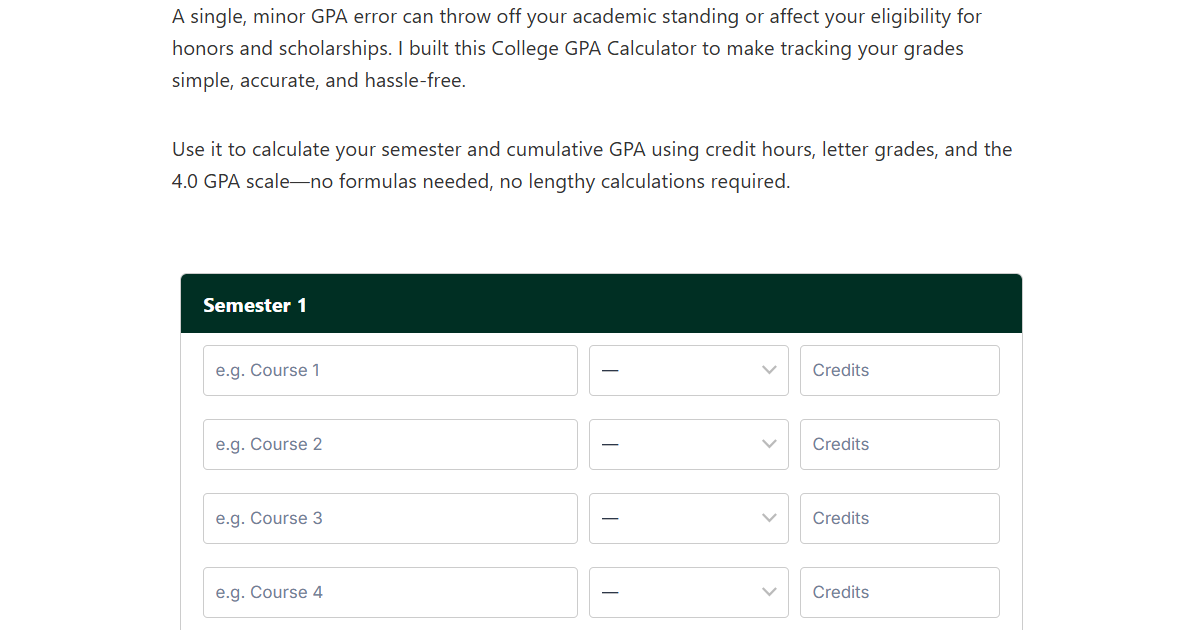Click the College GPA Calculator intro text
The height and width of the screenshot is (630, 1200).
590,48
